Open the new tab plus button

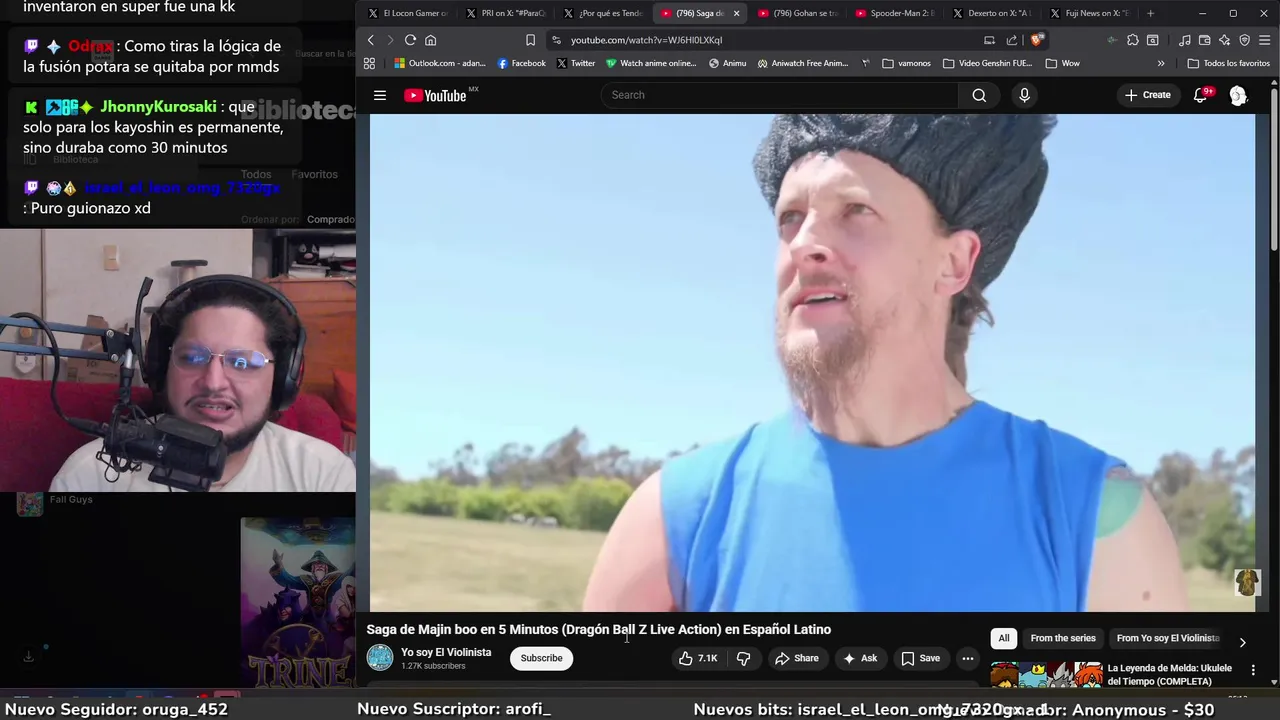(1150, 13)
